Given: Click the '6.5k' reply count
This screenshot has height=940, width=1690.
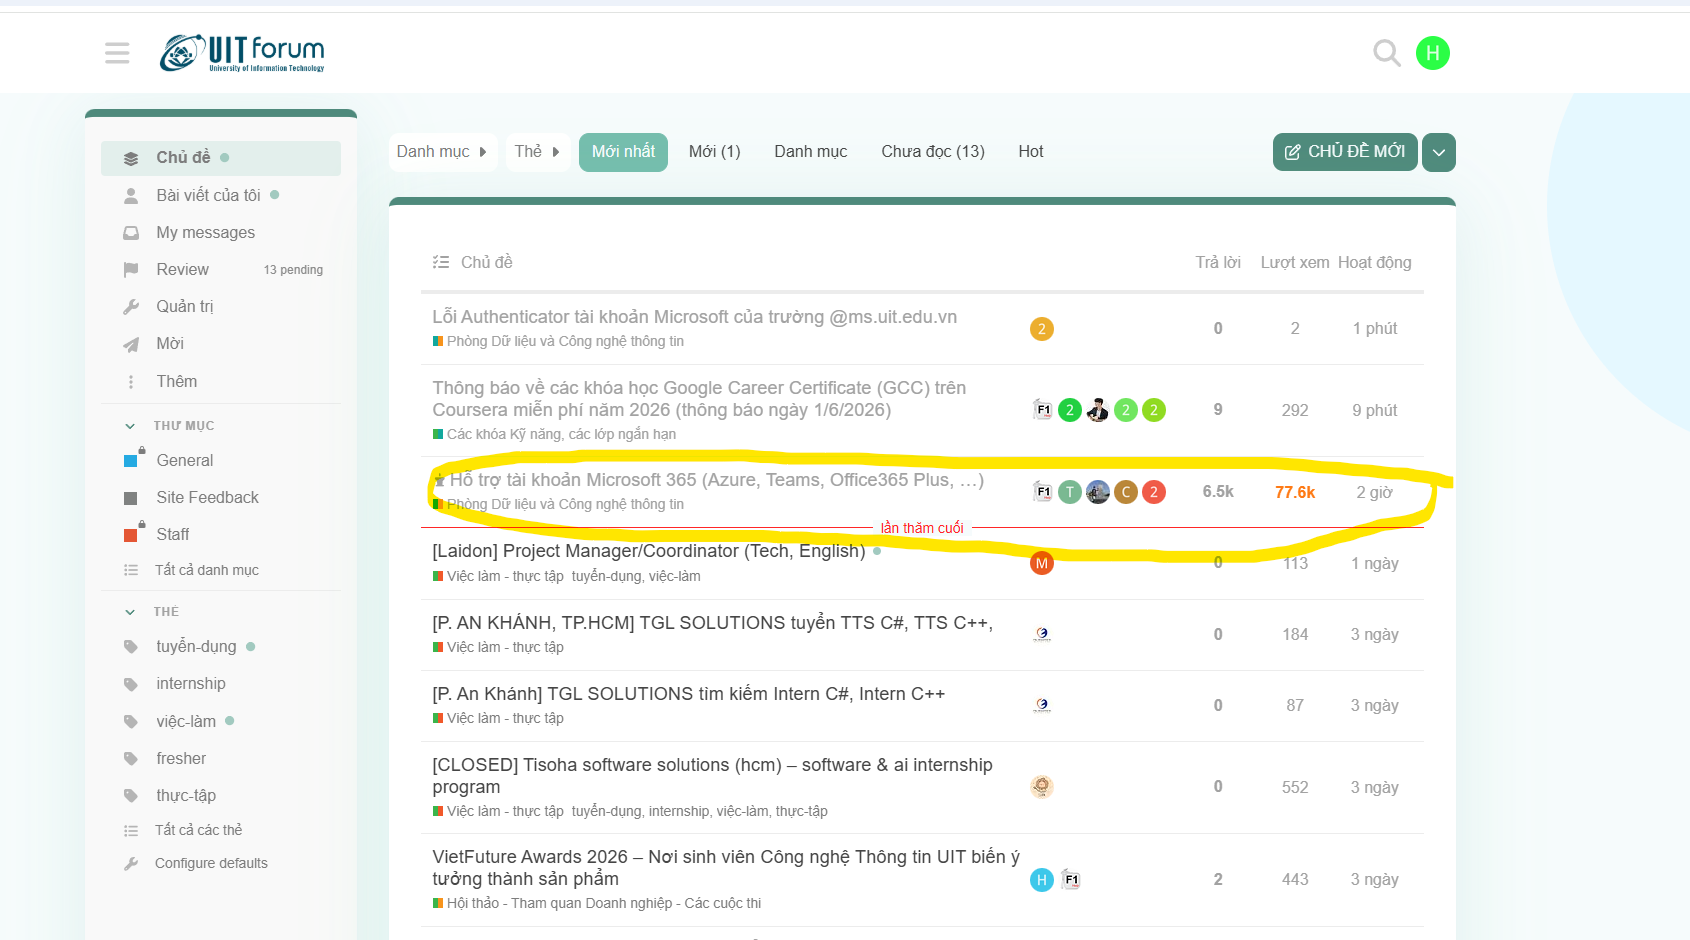Looking at the screenshot, I should (1218, 492).
